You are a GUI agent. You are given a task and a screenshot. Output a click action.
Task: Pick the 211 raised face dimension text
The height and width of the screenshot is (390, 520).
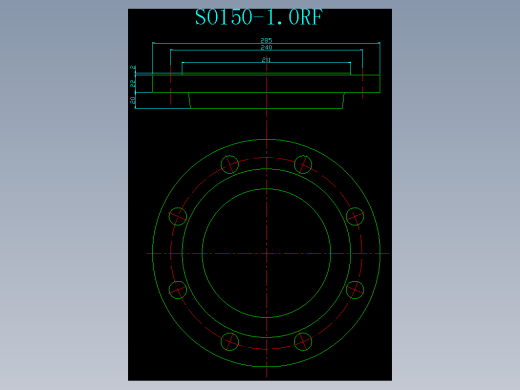266,60
